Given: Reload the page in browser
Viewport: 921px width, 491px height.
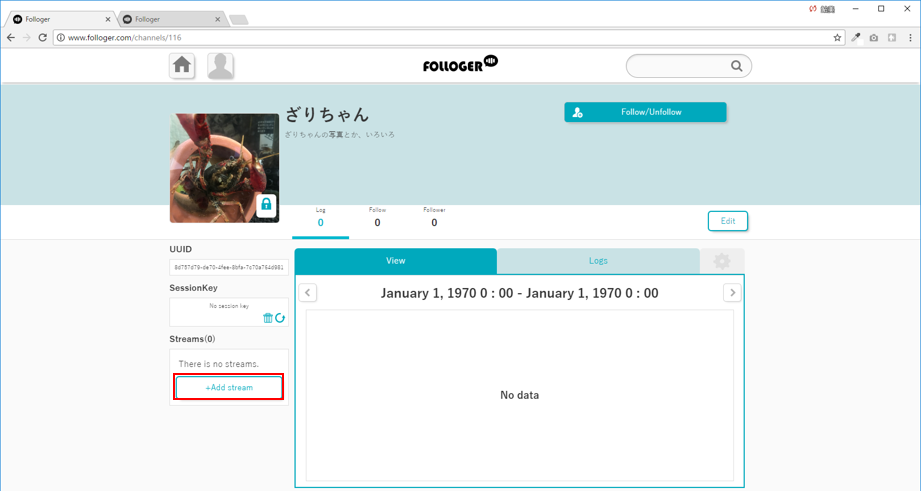Looking at the screenshot, I should [x=42, y=38].
